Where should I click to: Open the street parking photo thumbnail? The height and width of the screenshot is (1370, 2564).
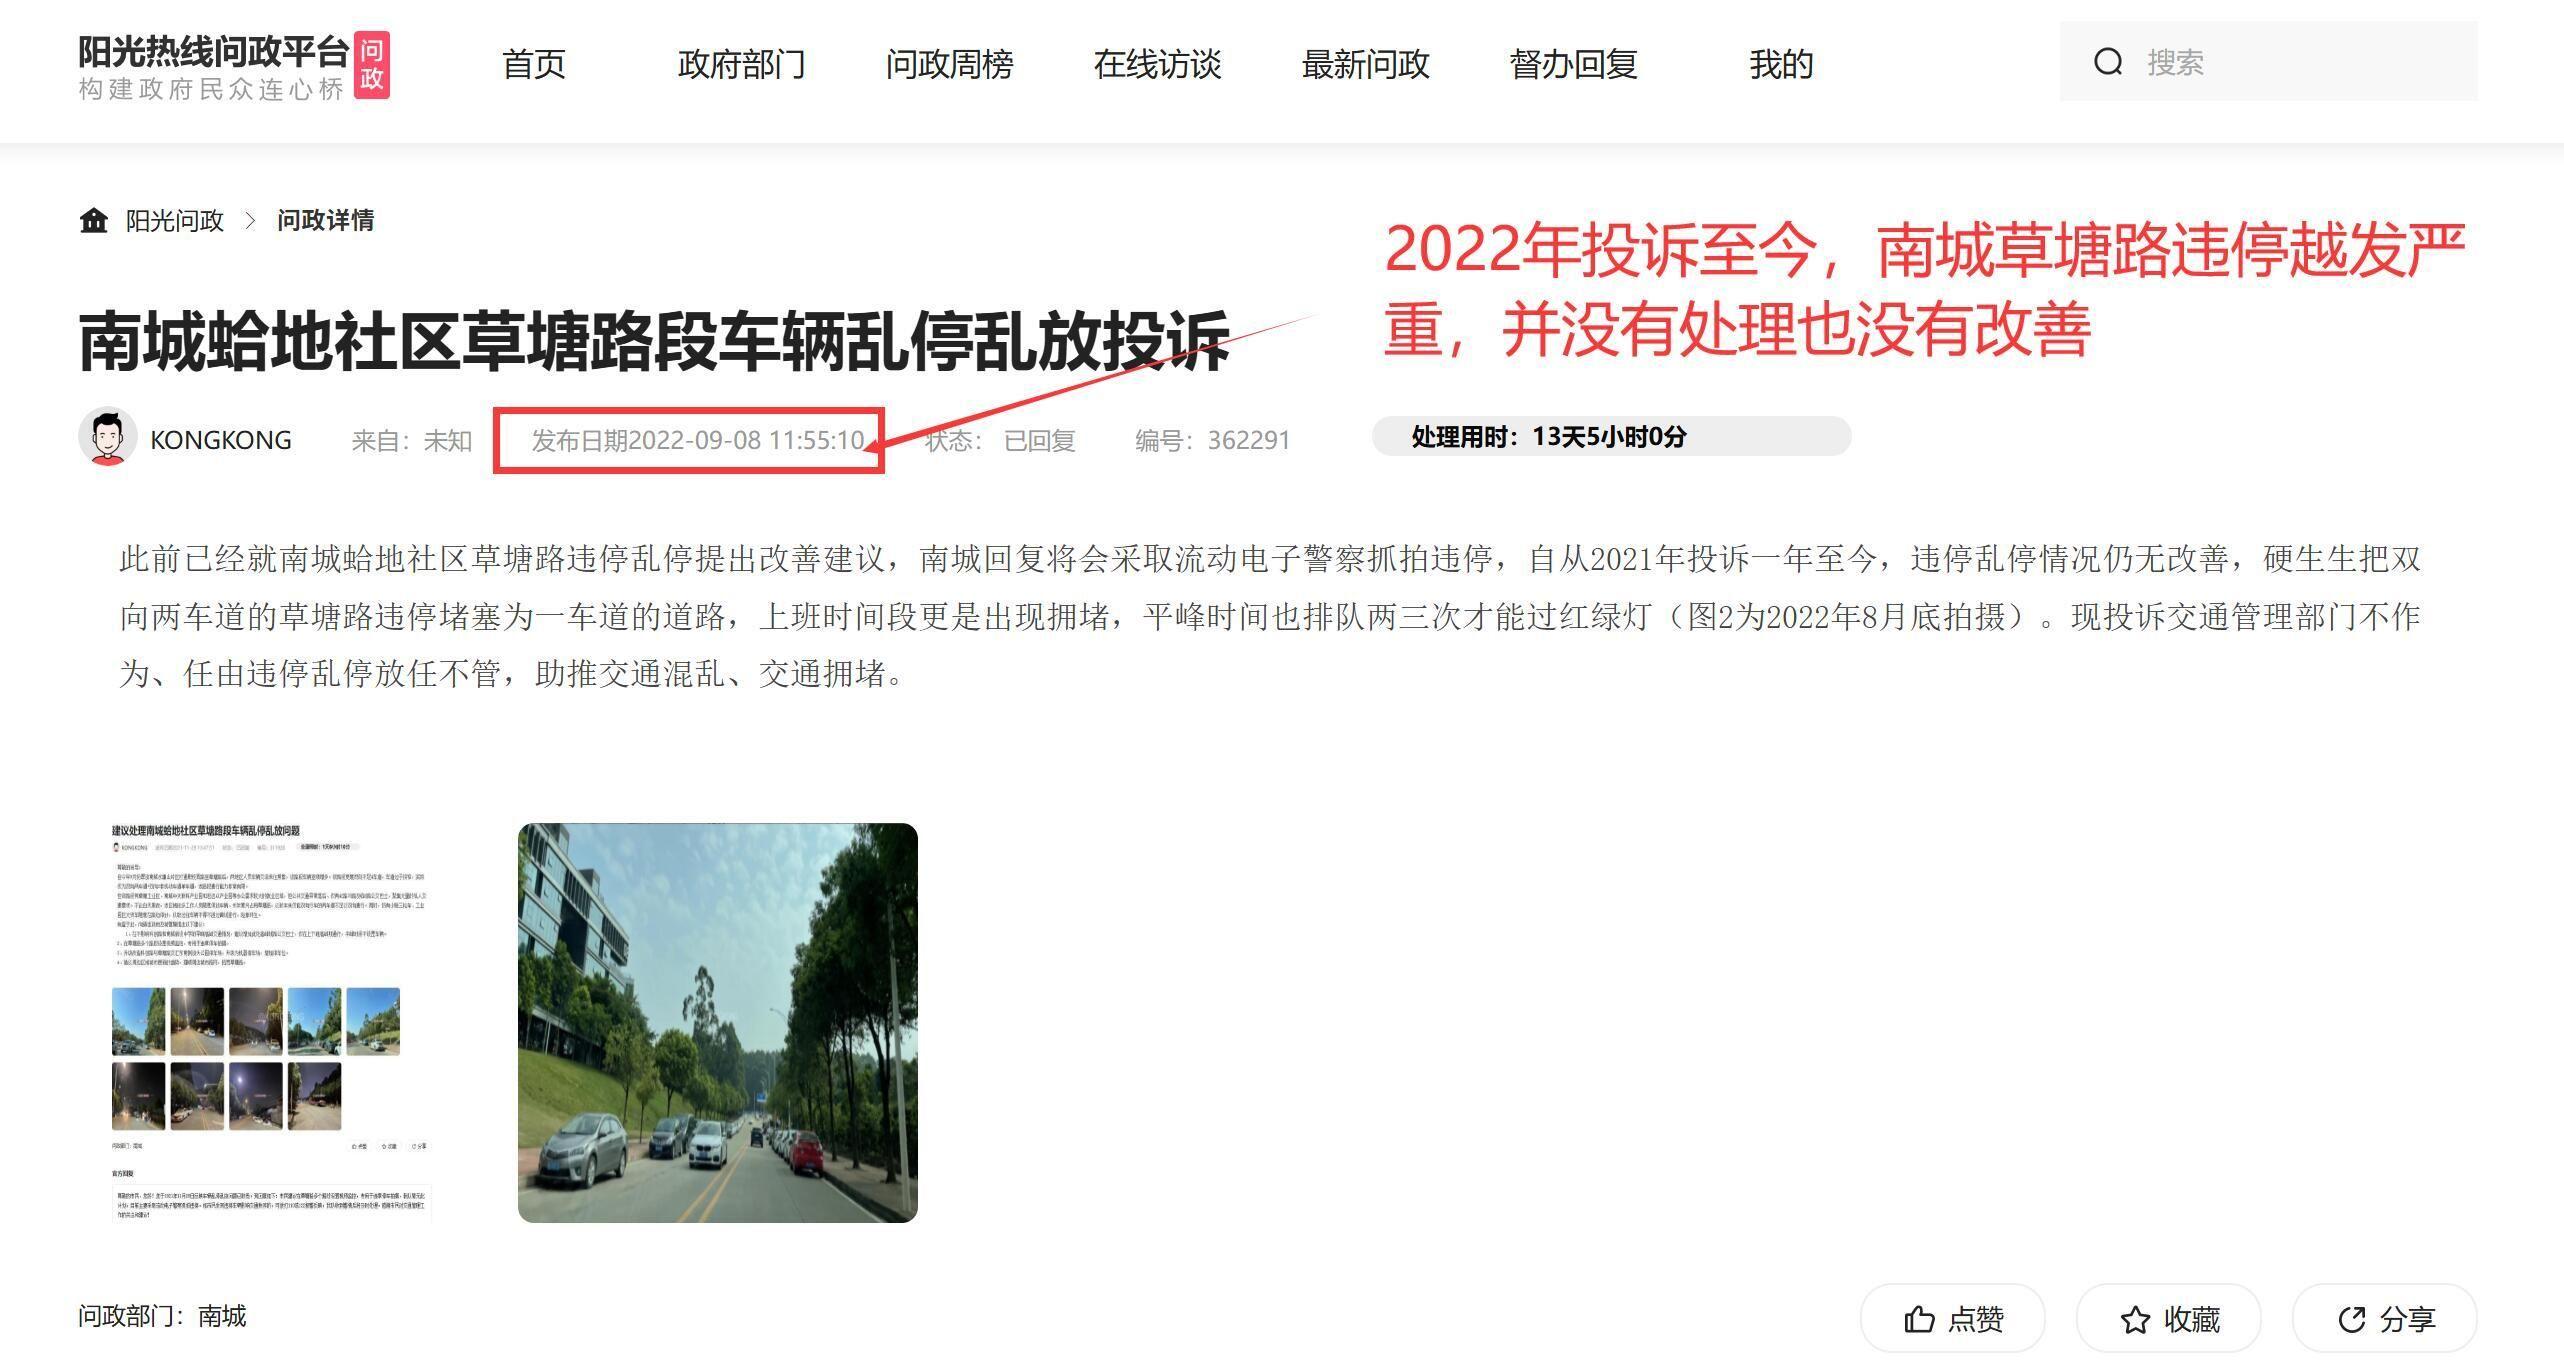coord(718,1022)
